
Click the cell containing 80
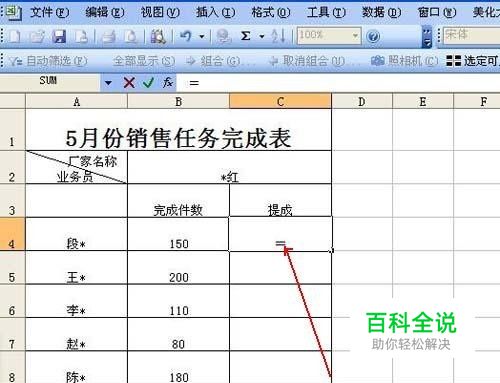pos(178,334)
